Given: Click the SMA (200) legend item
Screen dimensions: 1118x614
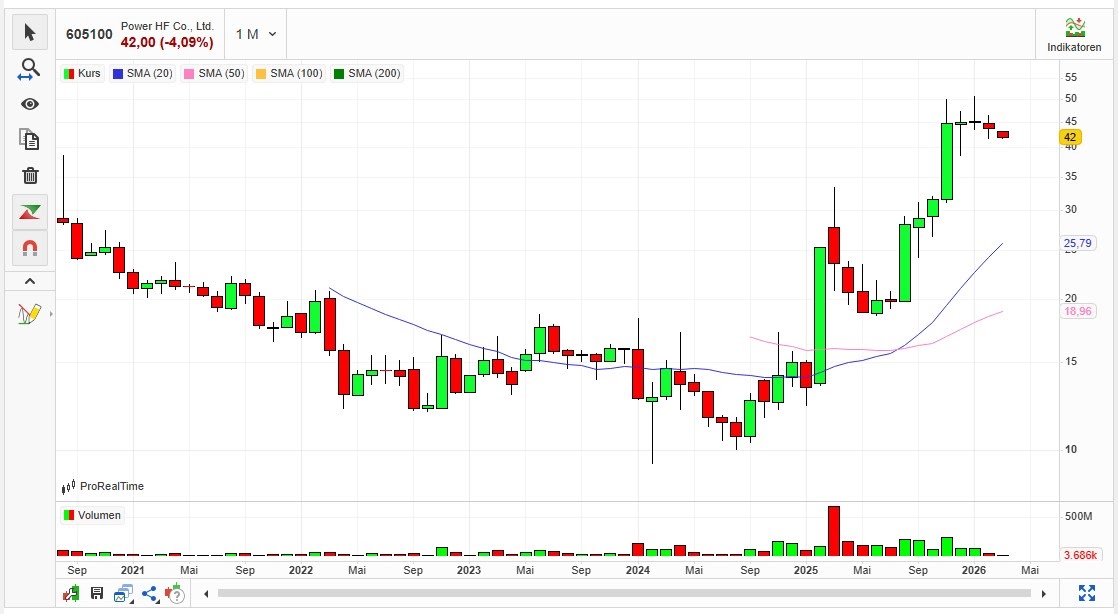Looking at the screenshot, I should pos(367,73).
